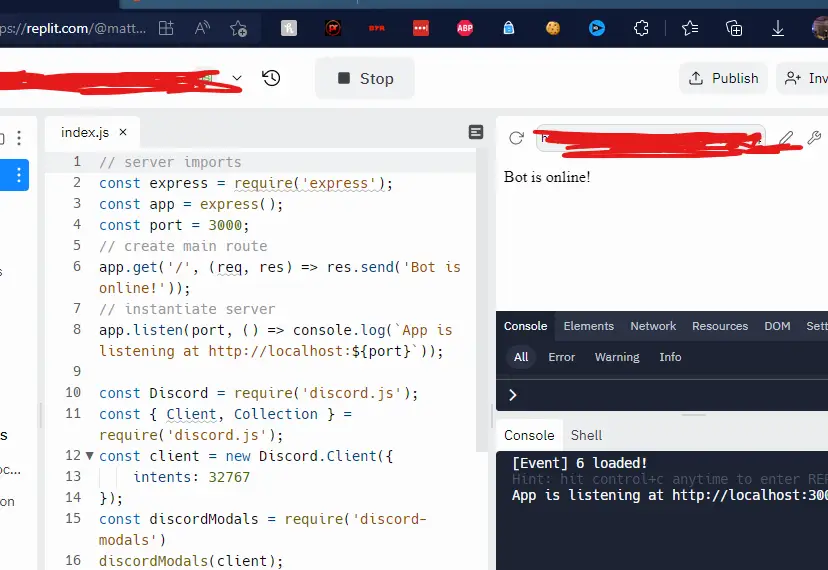Click line number 10 in gutter

73,393
